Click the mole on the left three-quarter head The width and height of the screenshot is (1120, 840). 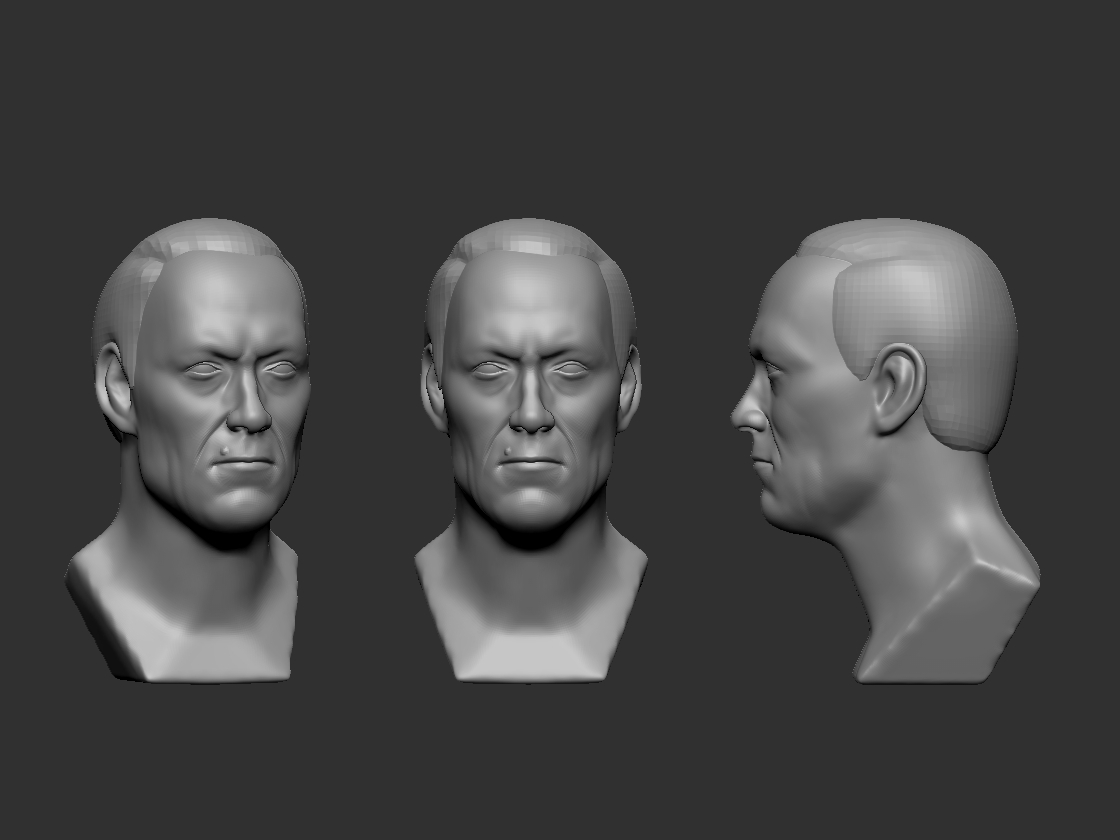(229, 458)
